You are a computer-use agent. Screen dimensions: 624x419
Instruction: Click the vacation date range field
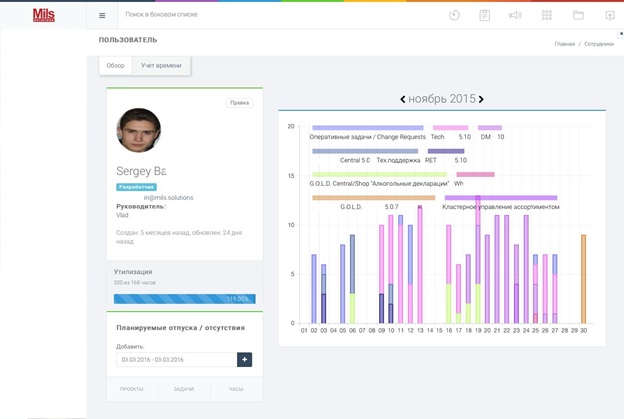tap(175, 359)
